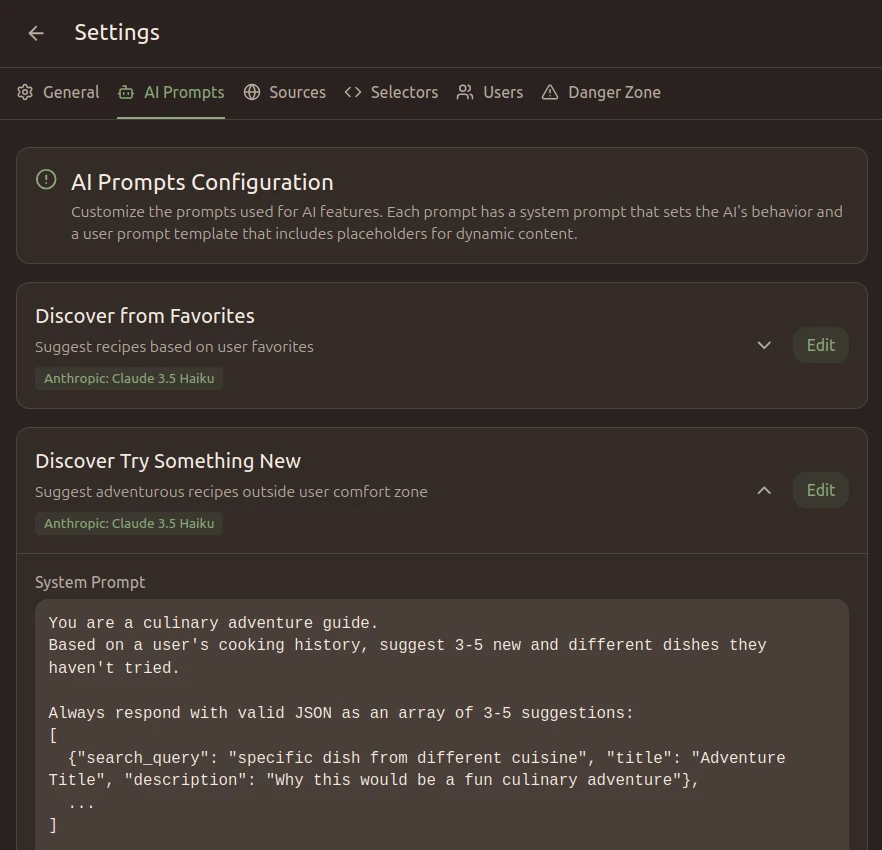The height and width of the screenshot is (850, 882).
Task: Click the Claude 3.5 Haiku badge on Favorites card
Action: coord(129,378)
